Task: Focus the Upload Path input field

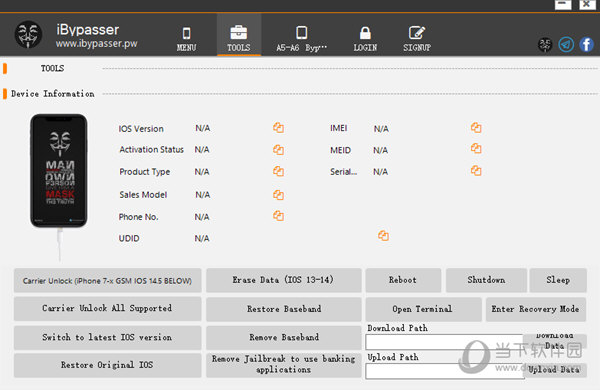Action: (445, 371)
